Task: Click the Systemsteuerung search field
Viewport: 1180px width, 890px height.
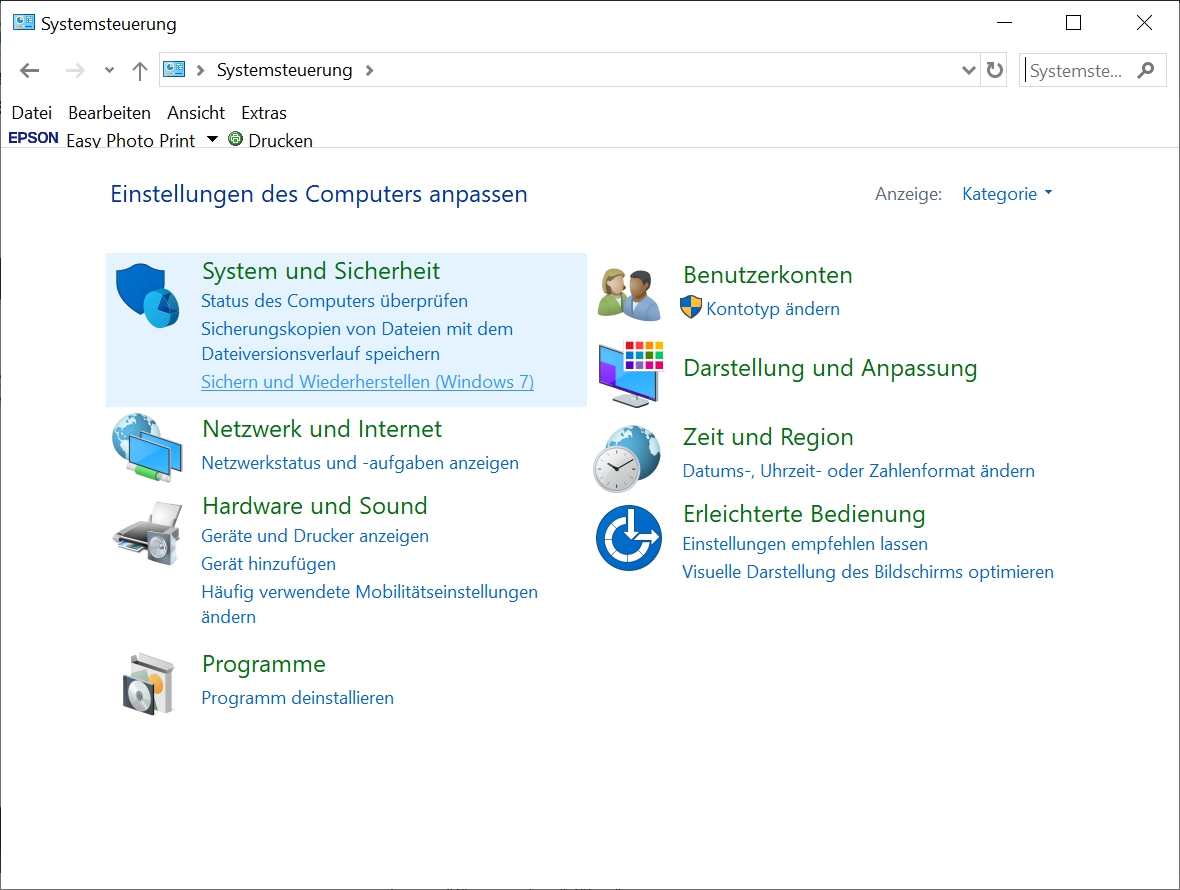Action: pyautogui.click(x=1078, y=70)
